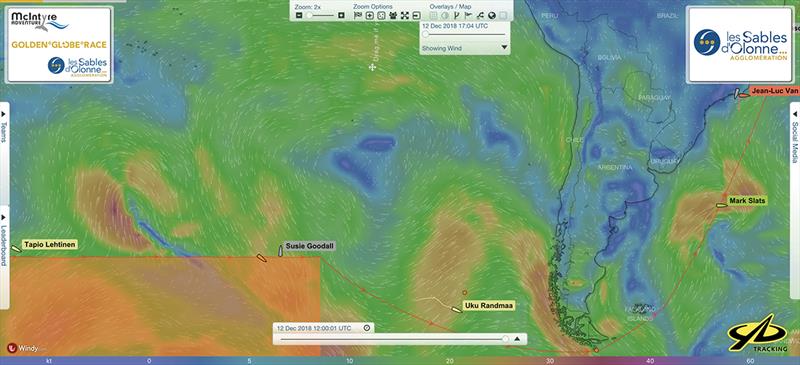Click the Zoom Options heading

click(x=372, y=7)
